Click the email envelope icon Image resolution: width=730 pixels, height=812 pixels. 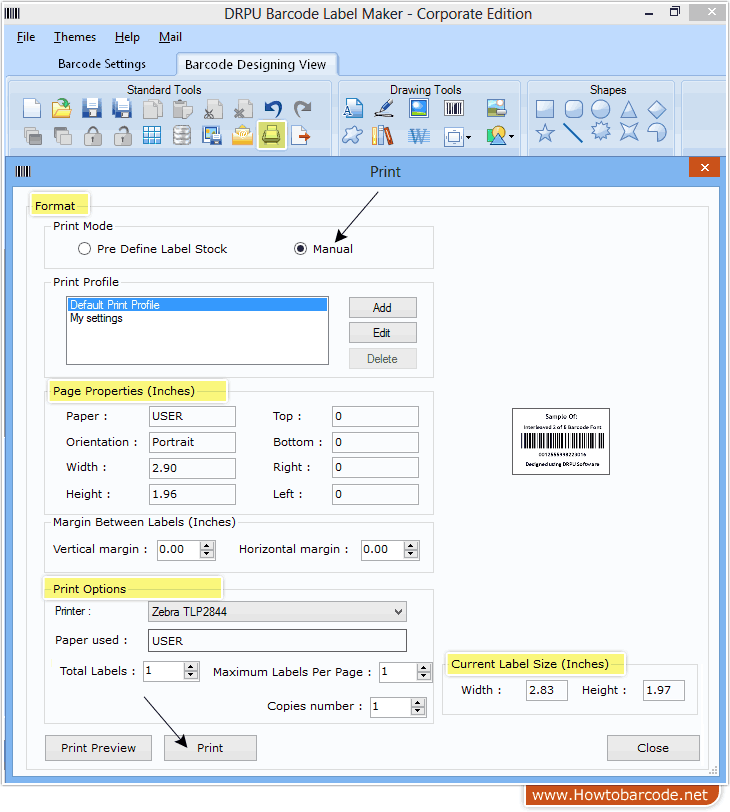click(x=242, y=136)
